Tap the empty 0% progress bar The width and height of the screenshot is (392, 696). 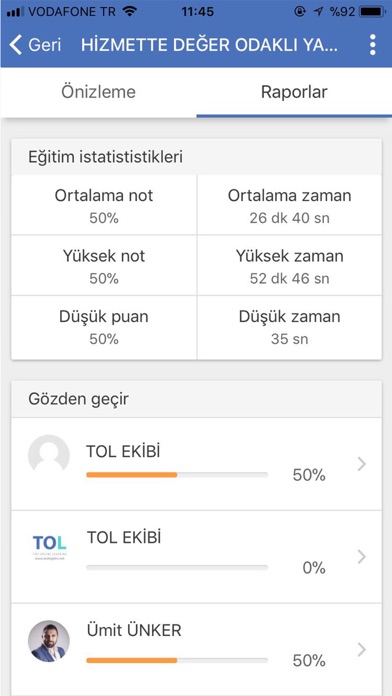(177, 567)
